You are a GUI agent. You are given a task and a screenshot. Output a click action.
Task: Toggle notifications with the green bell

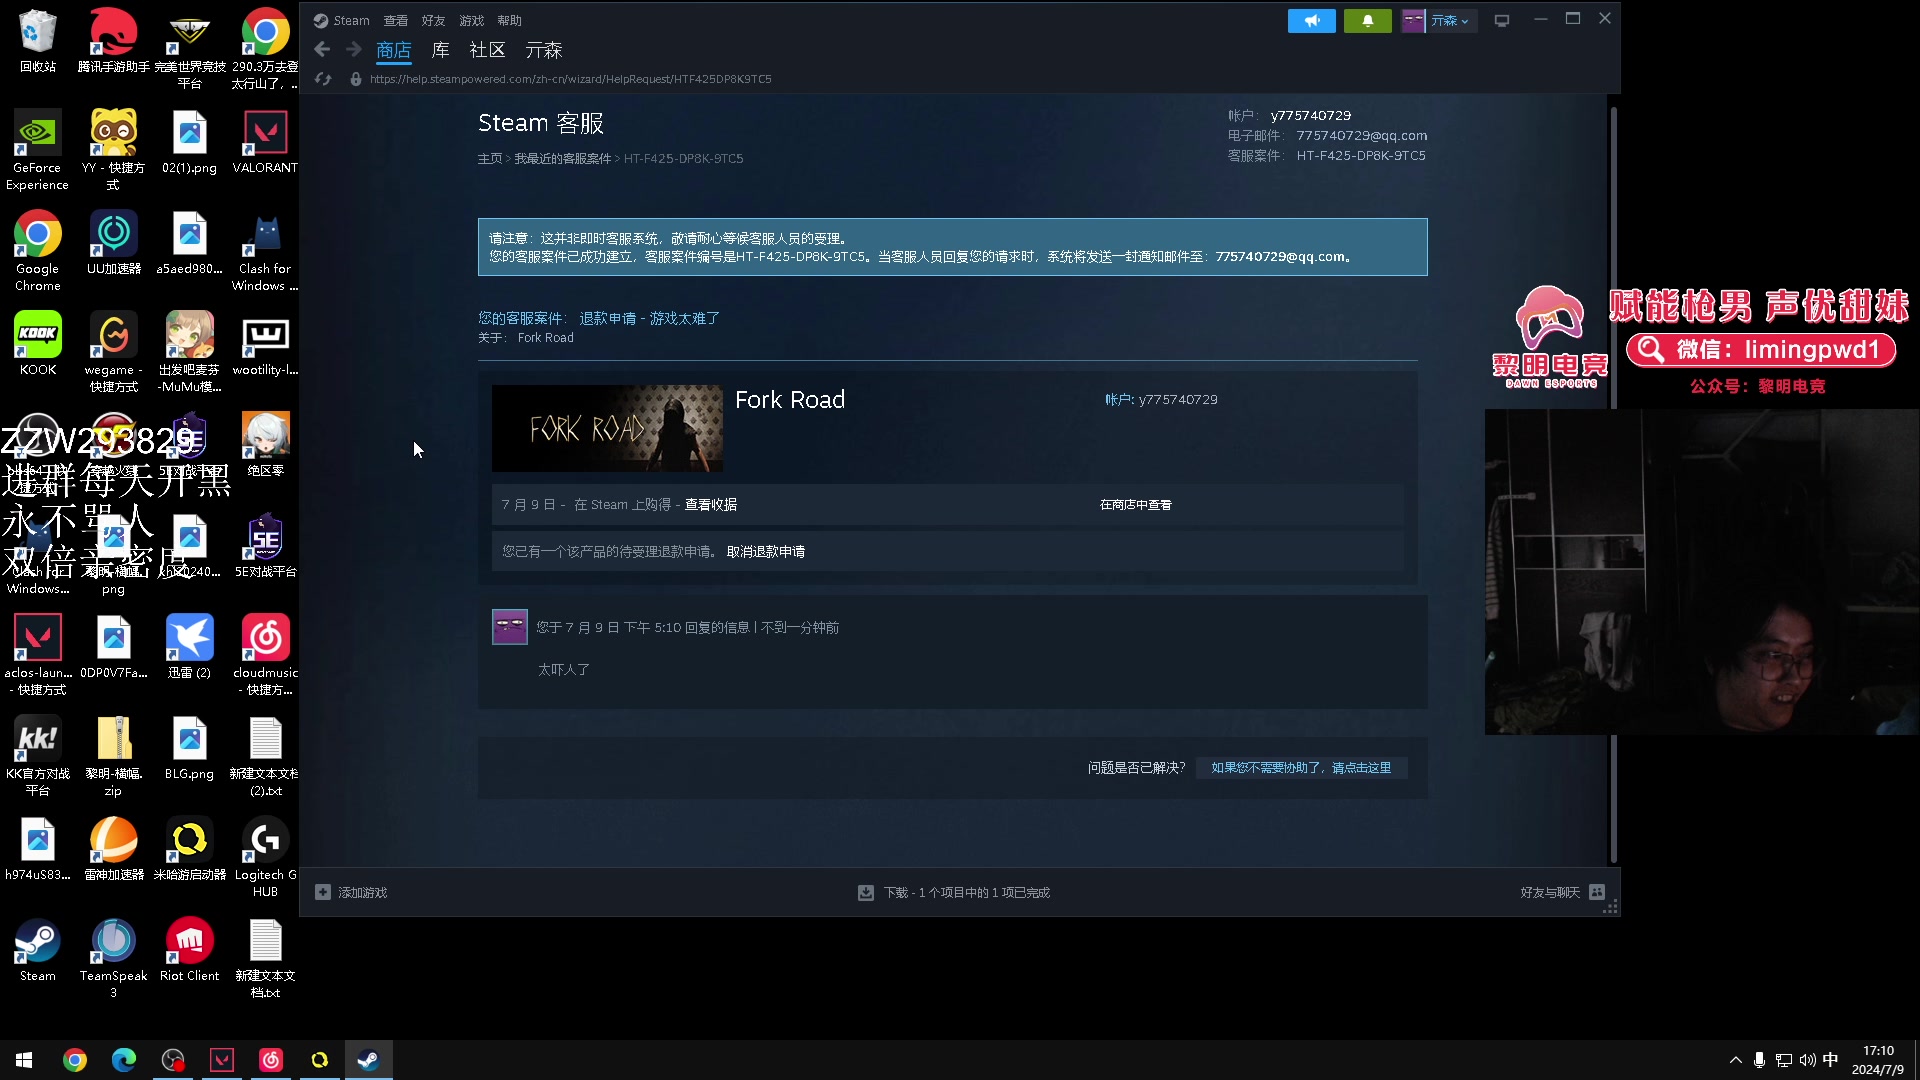(x=1367, y=20)
